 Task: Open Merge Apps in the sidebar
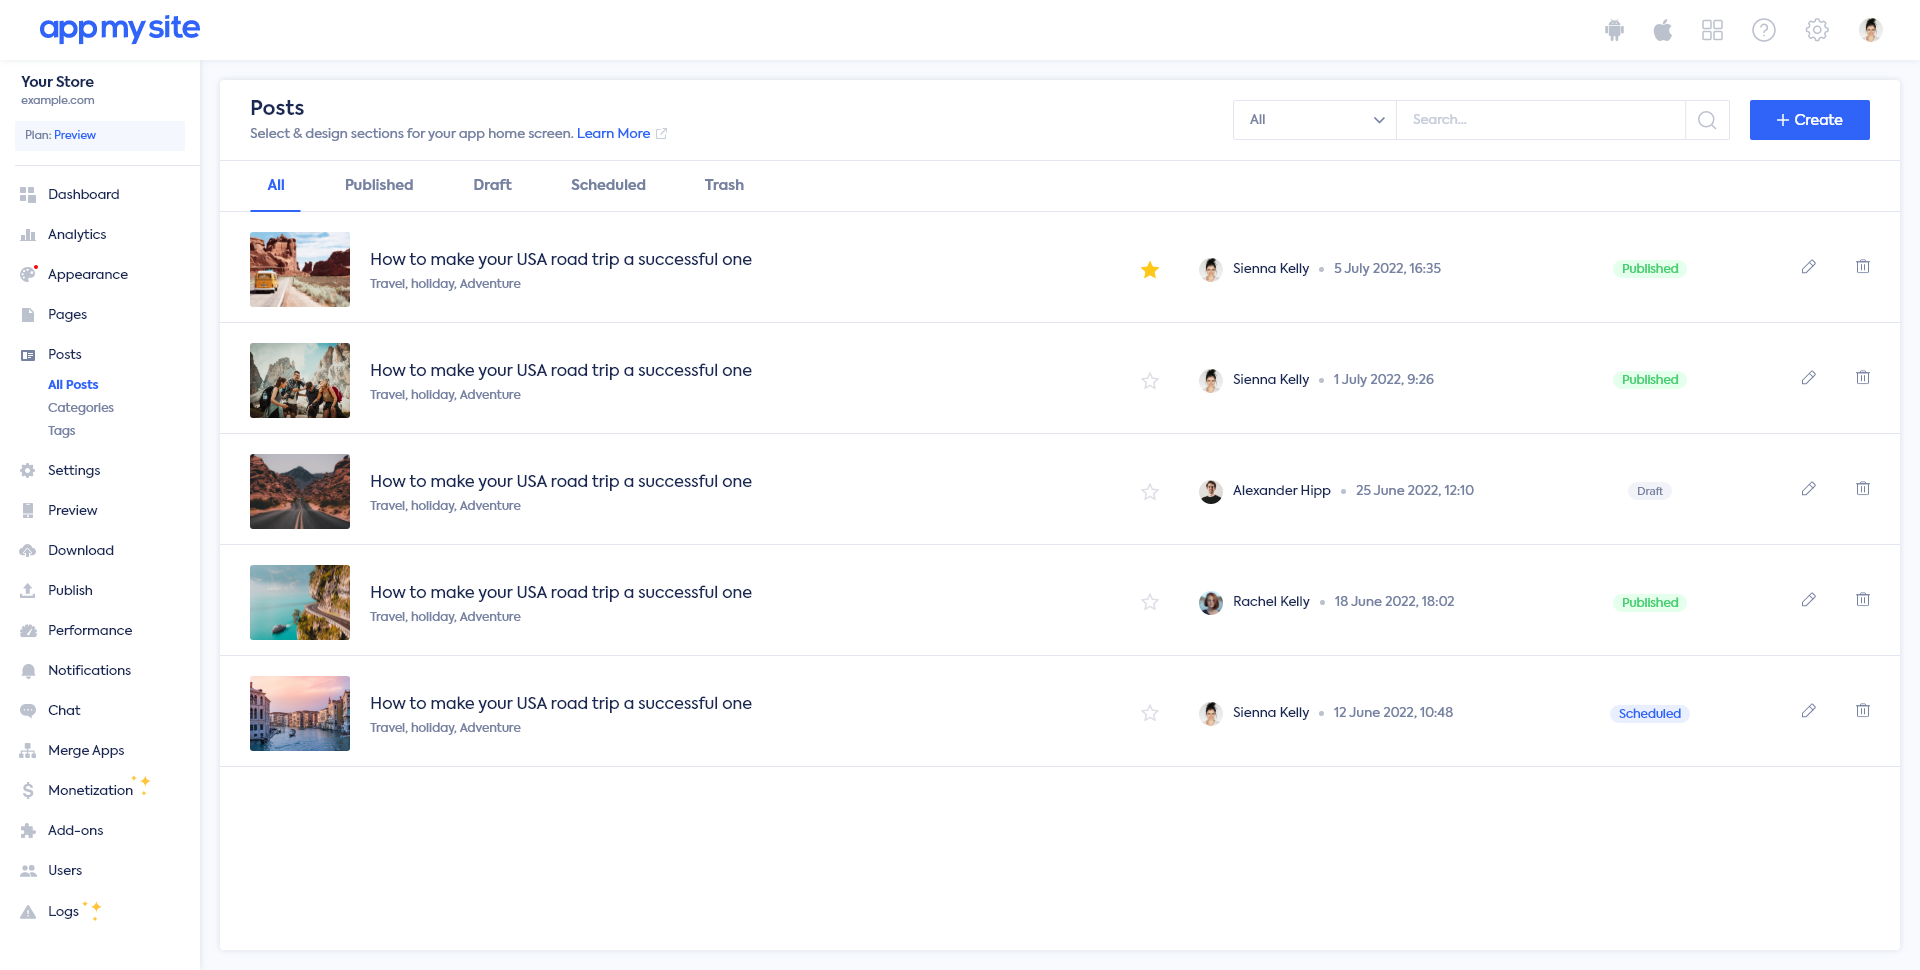coord(86,750)
